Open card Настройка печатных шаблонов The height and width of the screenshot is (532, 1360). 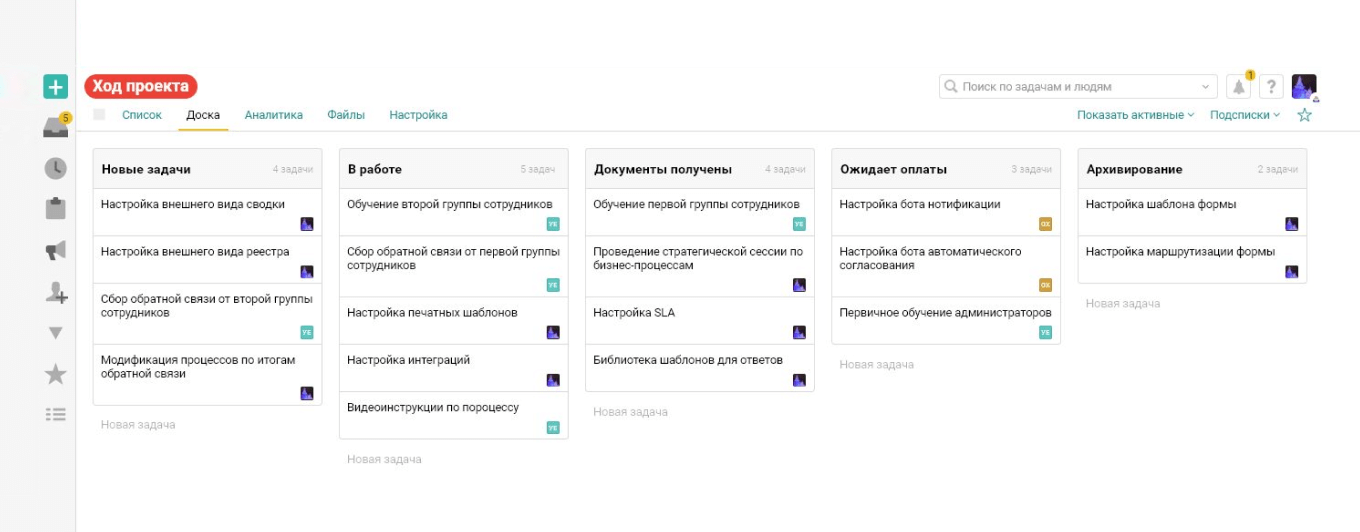[x=453, y=321]
